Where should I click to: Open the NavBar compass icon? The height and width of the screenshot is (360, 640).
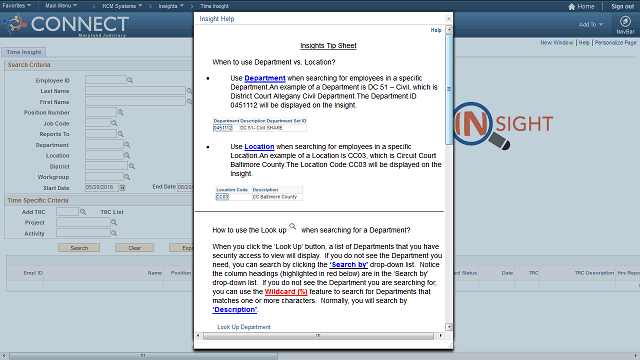pyautogui.click(x=625, y=21)
